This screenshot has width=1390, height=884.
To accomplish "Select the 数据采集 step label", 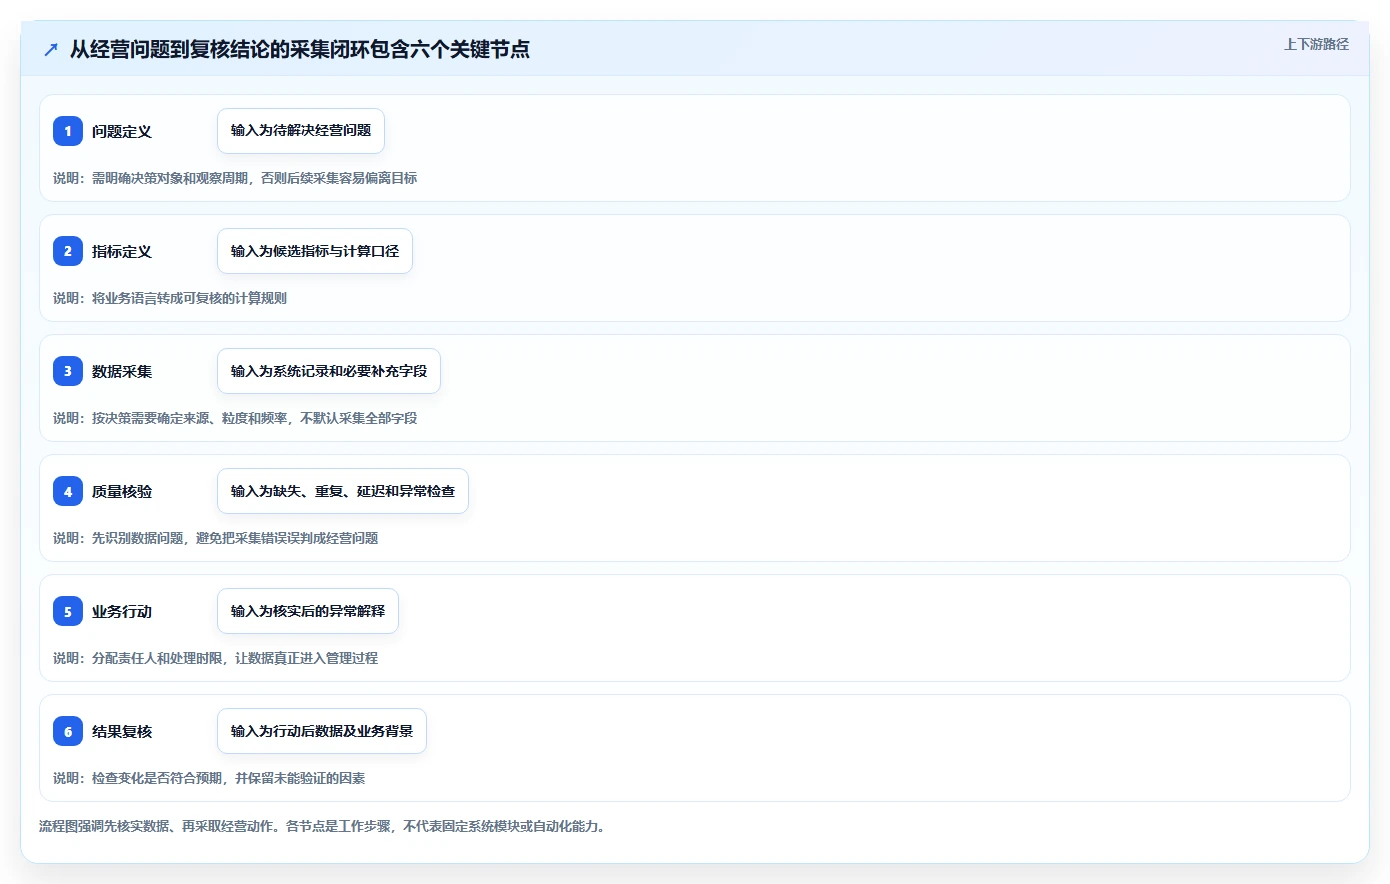I will point(122,371).
